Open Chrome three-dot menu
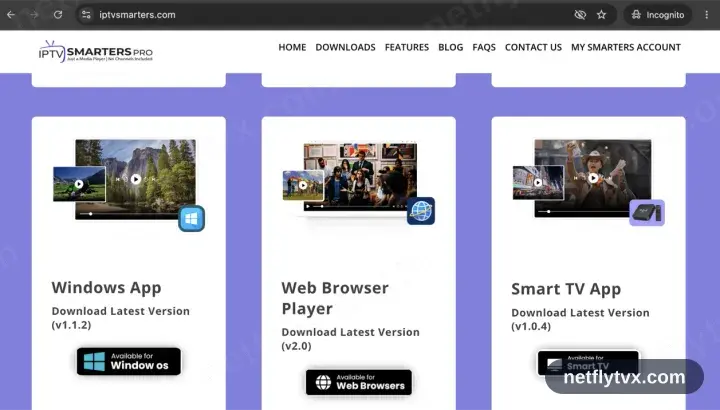The width and height of the screenshot is (720, 410). pyautogui.click(x=707, y=15)
